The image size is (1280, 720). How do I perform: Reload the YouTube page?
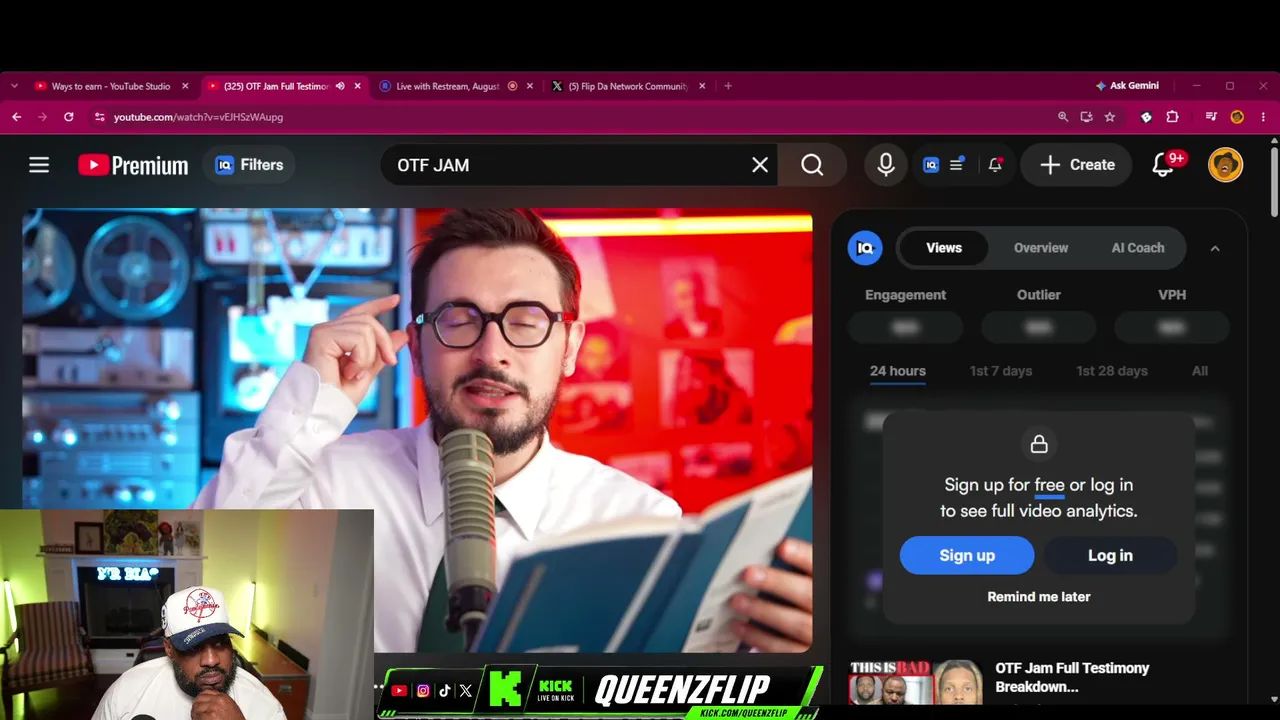click(68, 117)
